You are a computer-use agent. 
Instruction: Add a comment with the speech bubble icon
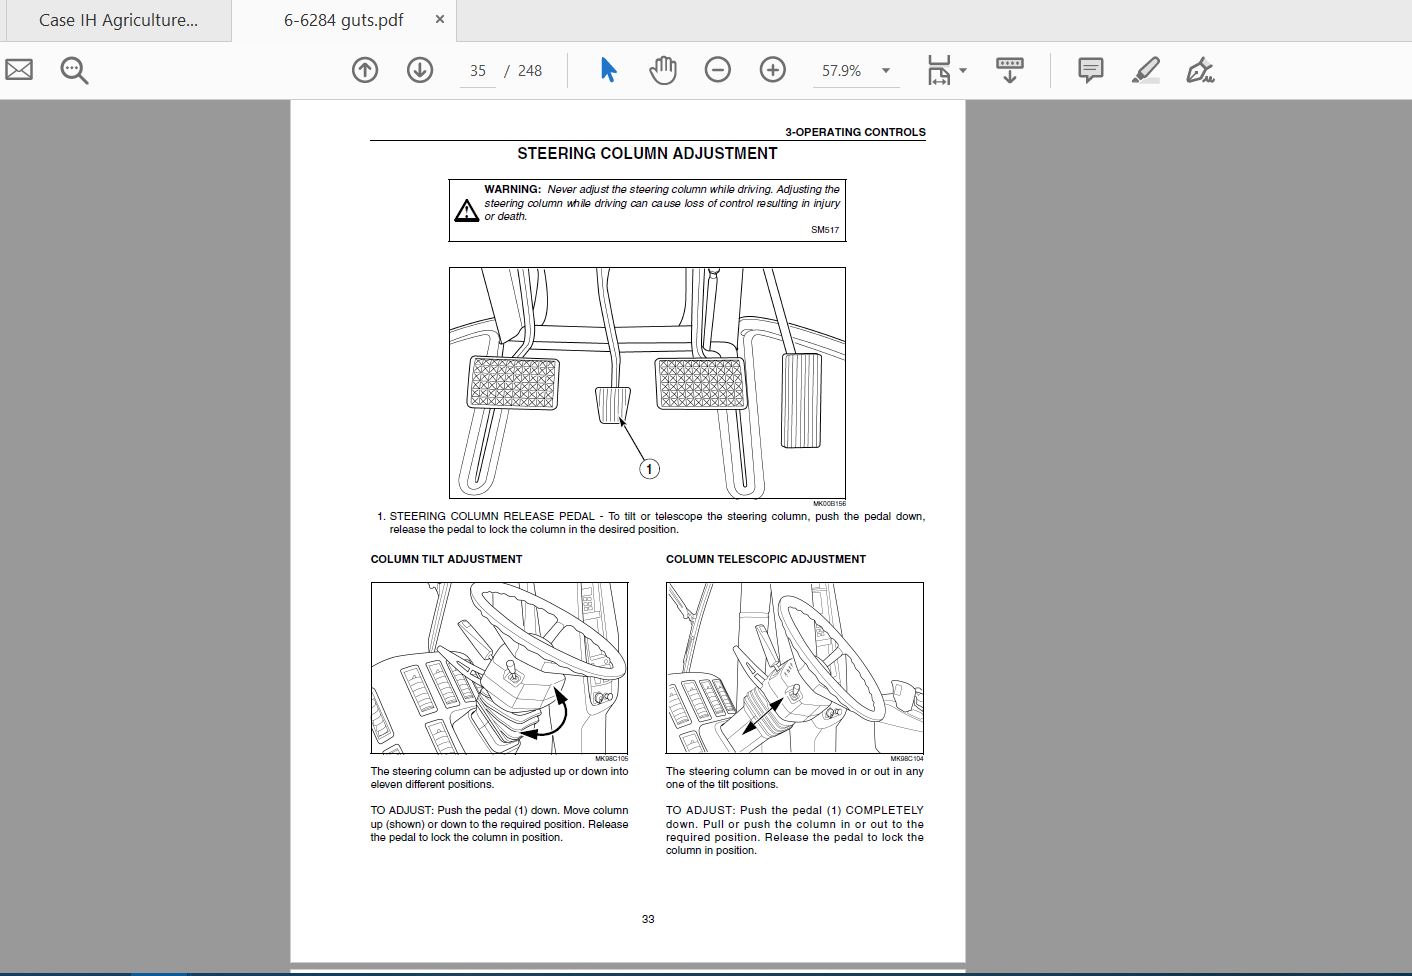pyautogui.click(x=1090, y=70)
